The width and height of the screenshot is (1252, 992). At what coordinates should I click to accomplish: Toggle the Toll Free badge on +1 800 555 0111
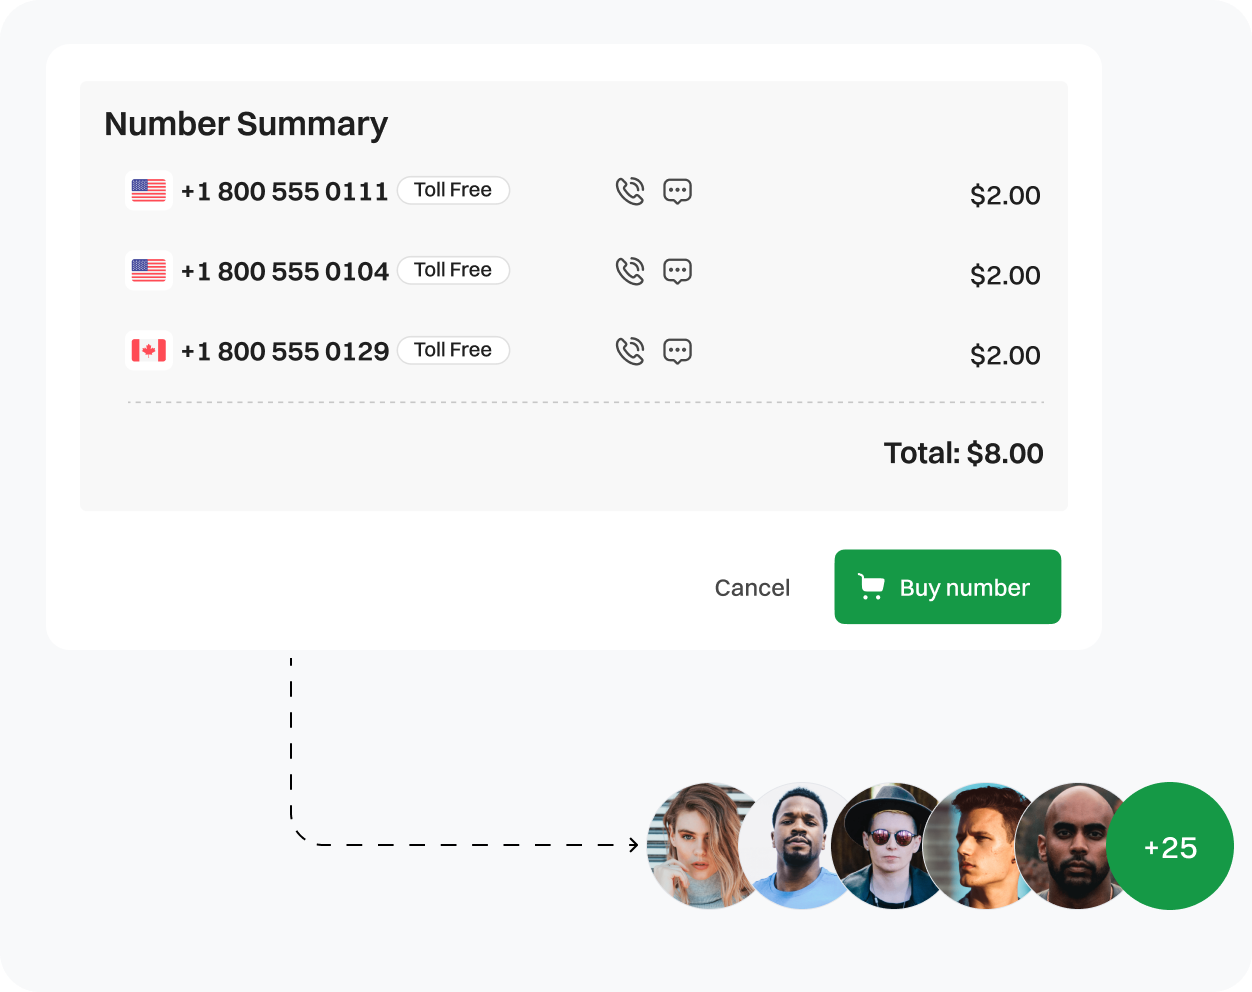[x=453, y=190]
